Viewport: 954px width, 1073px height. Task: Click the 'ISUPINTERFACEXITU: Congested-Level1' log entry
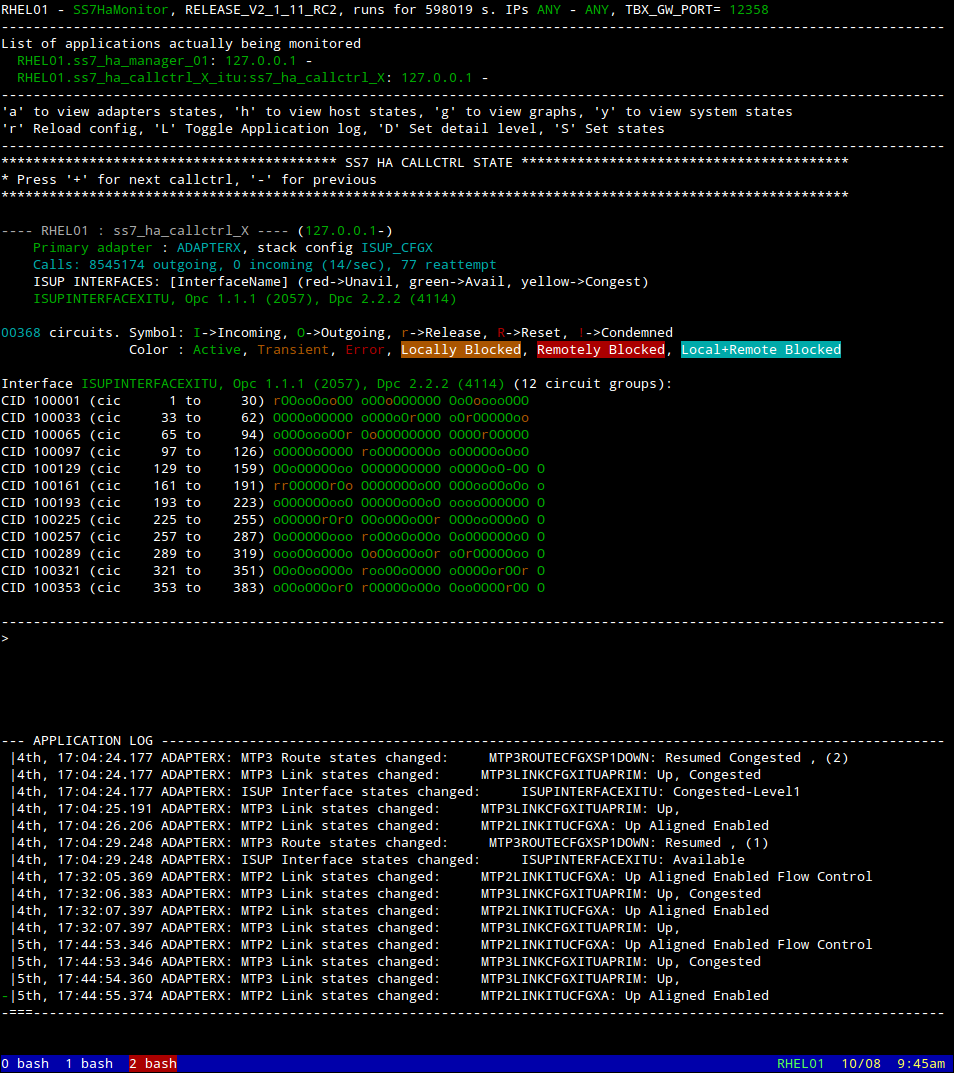point(405,792)
